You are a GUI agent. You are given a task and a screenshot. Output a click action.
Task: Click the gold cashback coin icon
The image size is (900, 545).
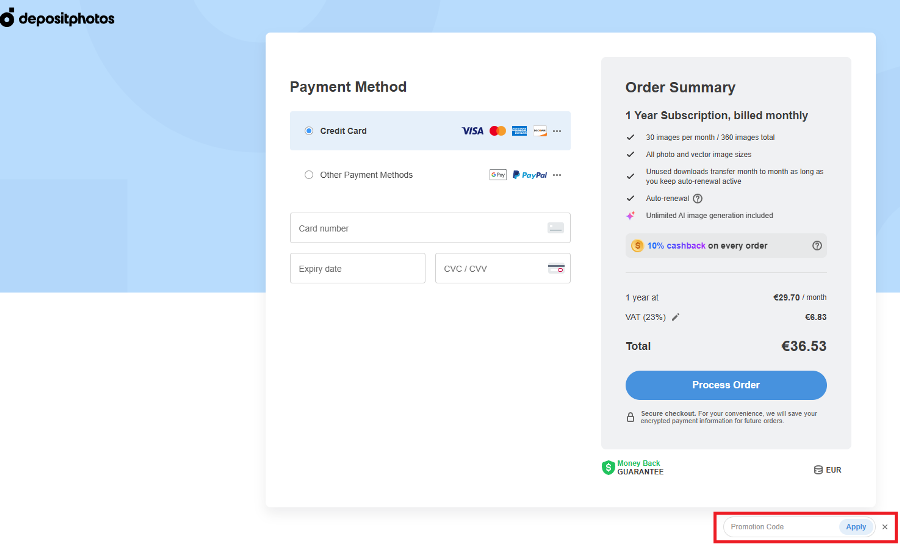click(x=637, y=246)
